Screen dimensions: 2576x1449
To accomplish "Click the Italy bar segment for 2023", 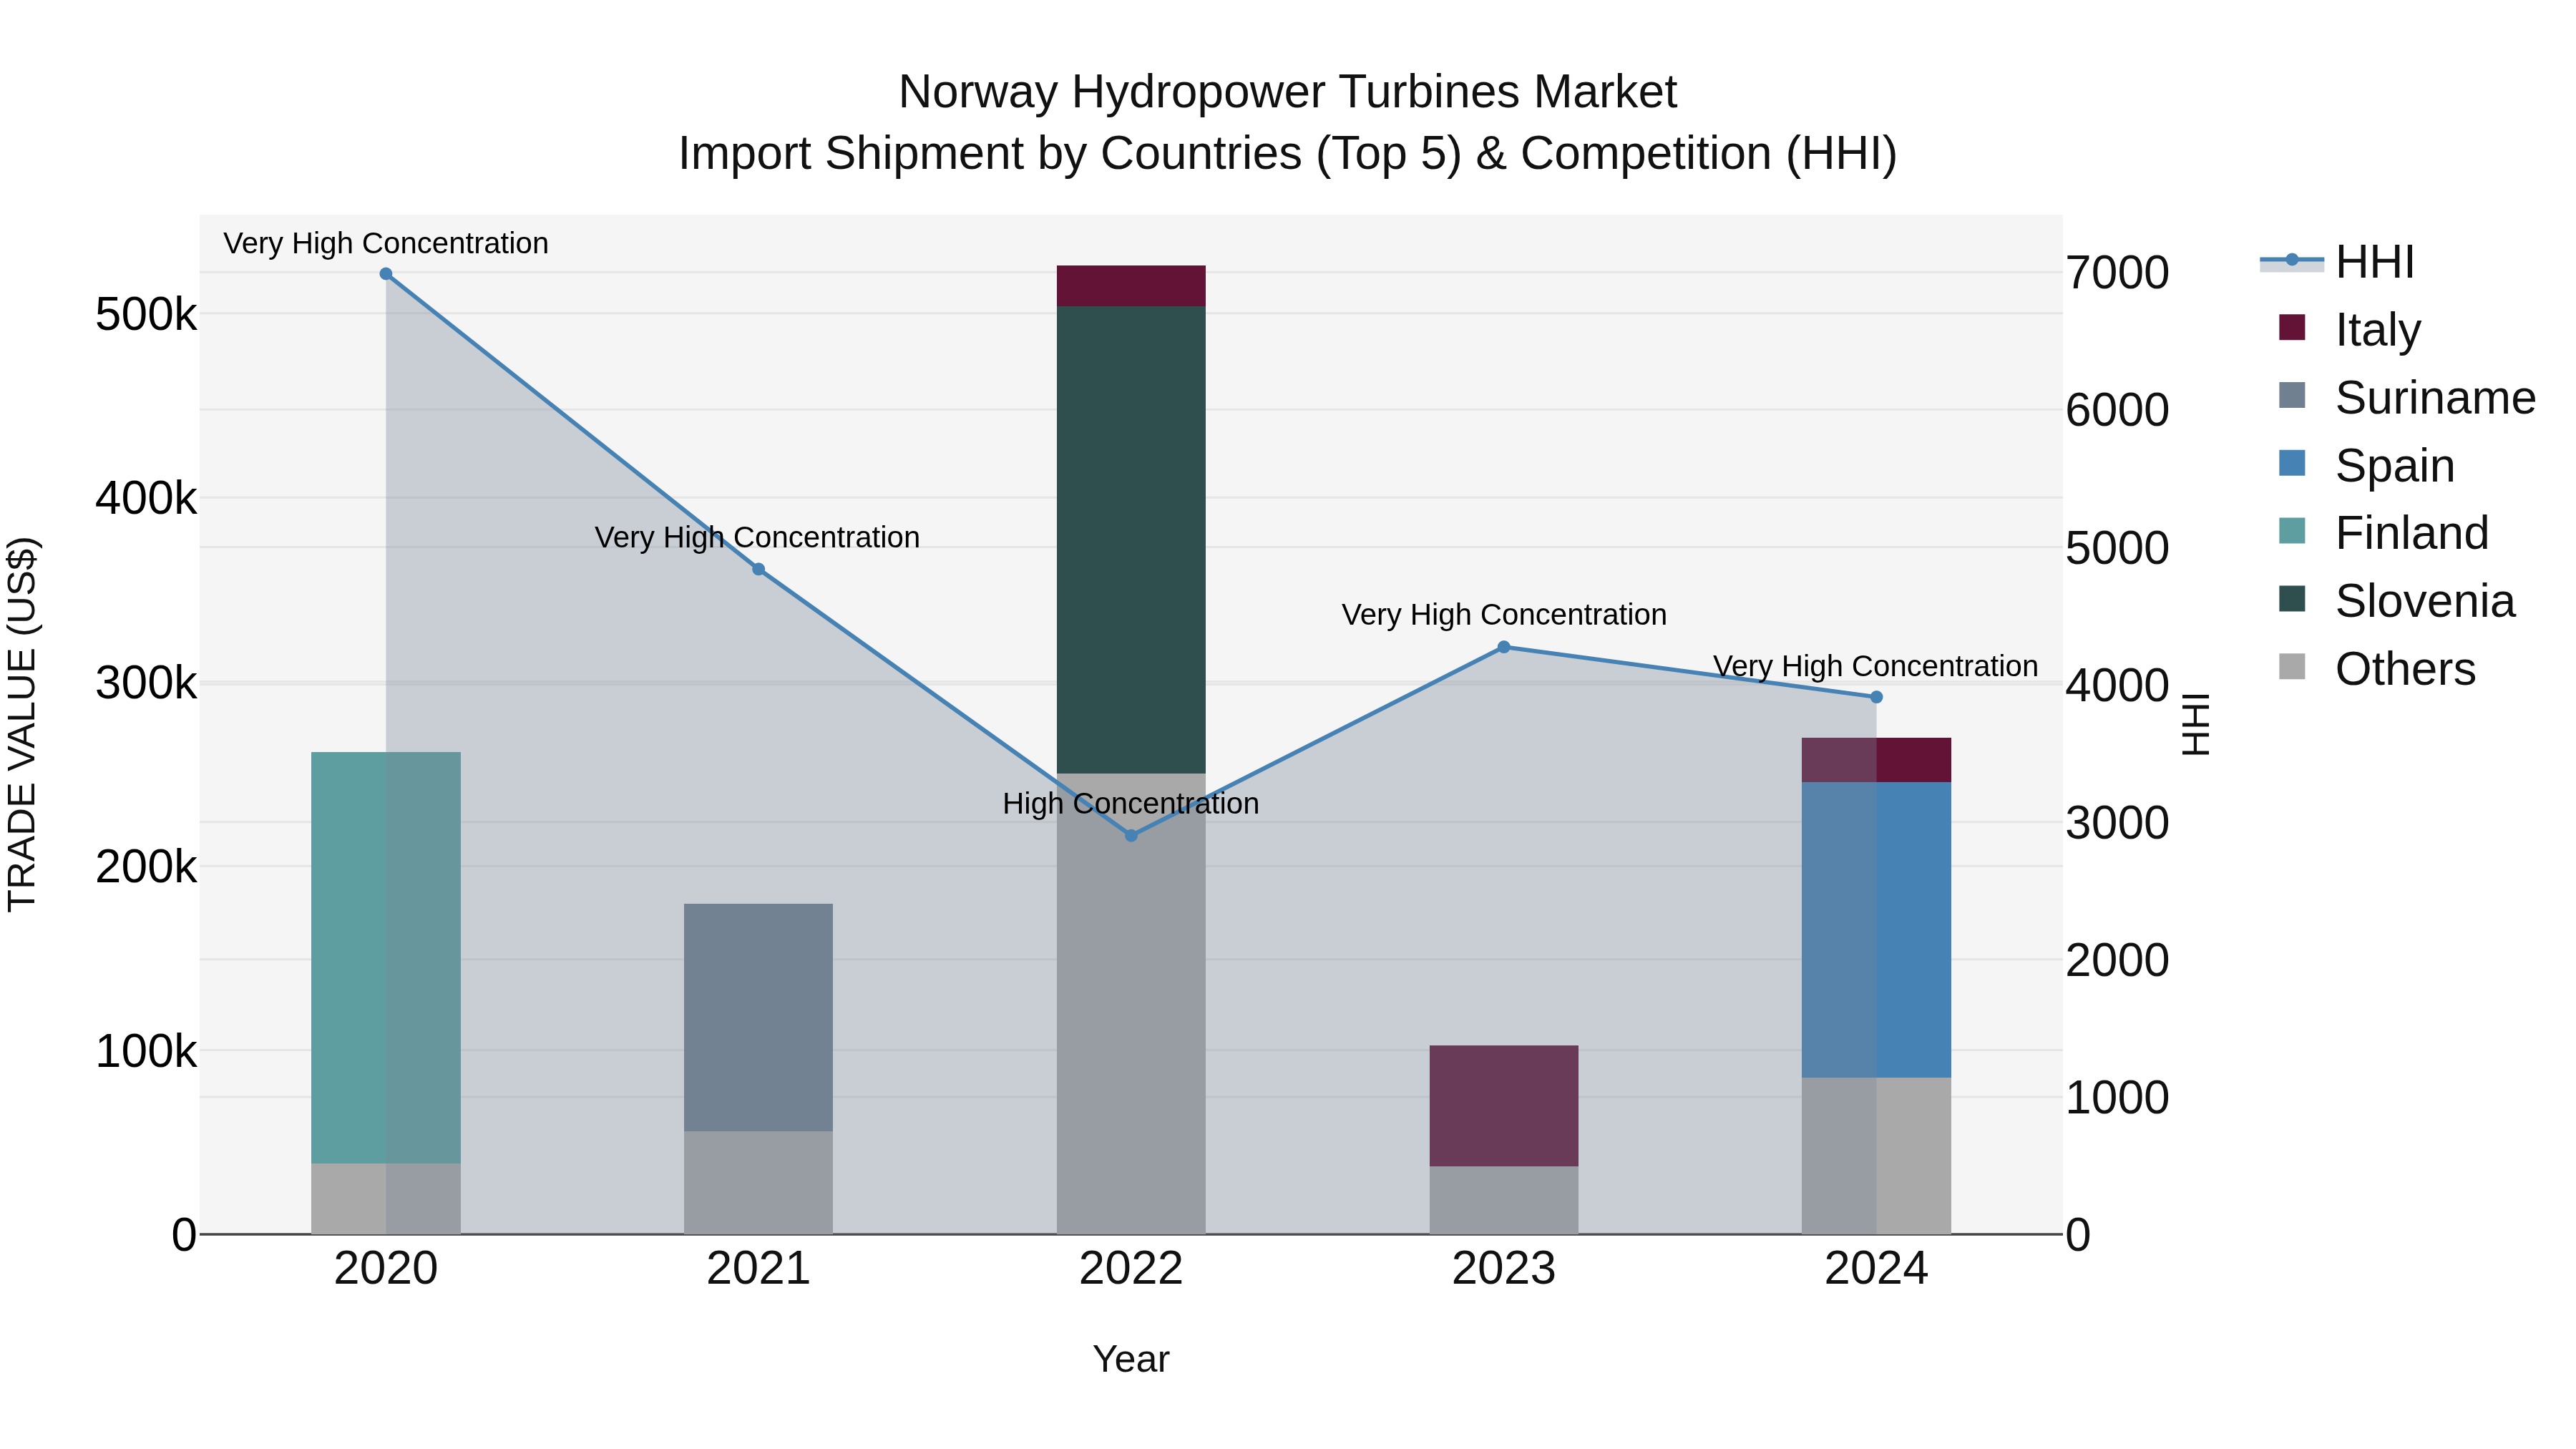I will pos(1503,1106).
